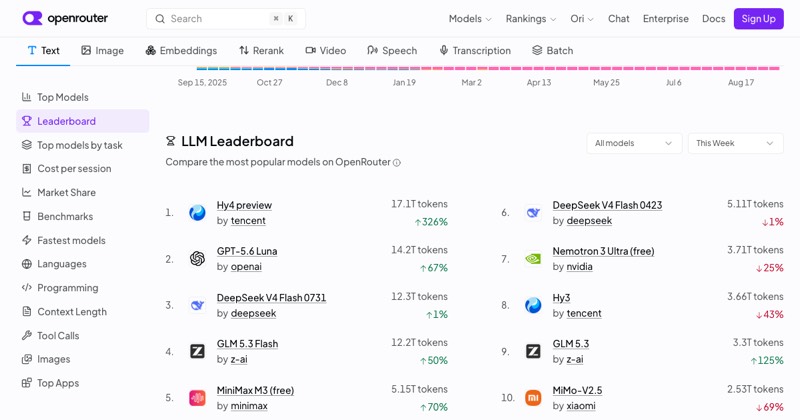
Task: Open the xiaomi provider link
Action: [581, 406]
